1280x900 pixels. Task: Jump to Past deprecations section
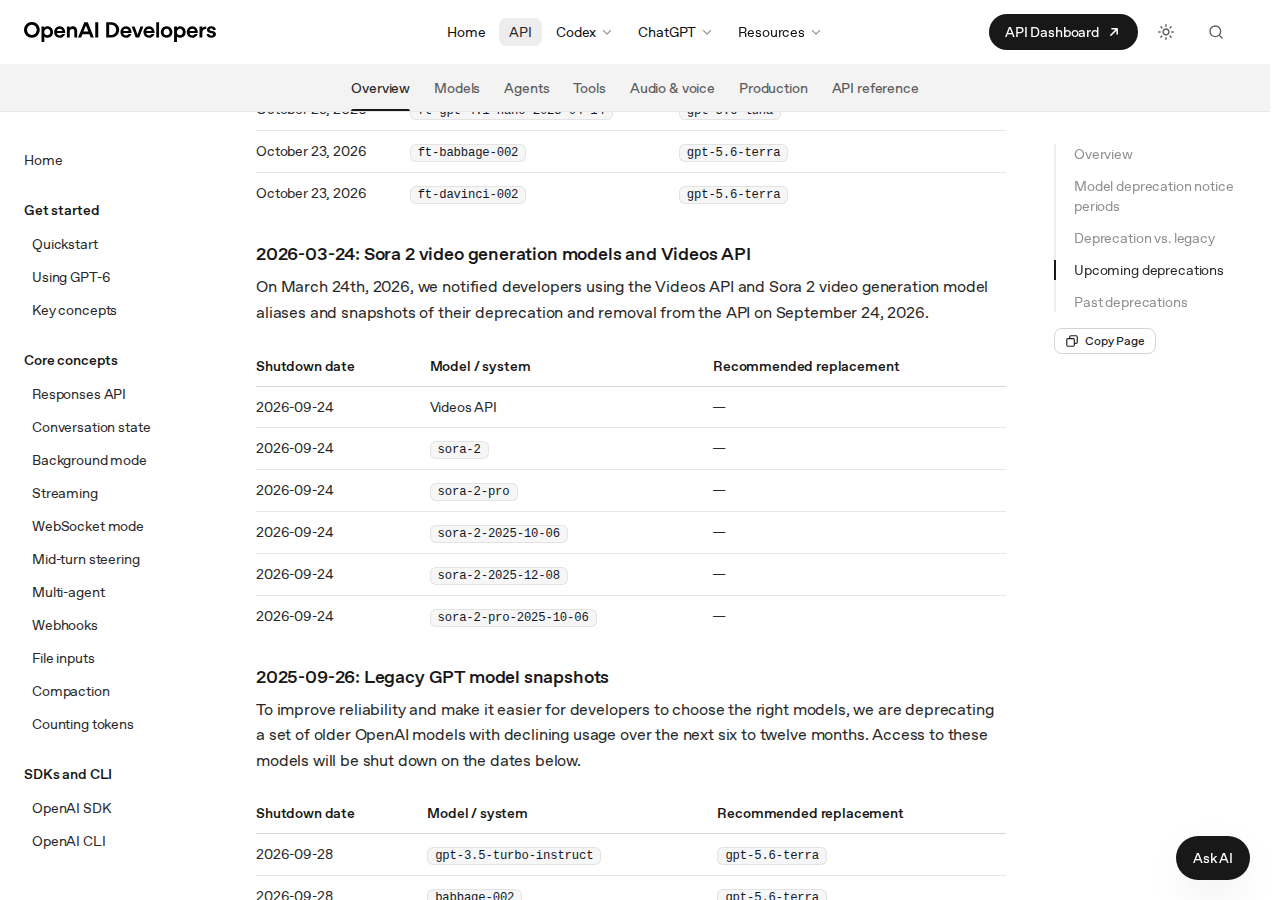click(x=1131, y=302)
